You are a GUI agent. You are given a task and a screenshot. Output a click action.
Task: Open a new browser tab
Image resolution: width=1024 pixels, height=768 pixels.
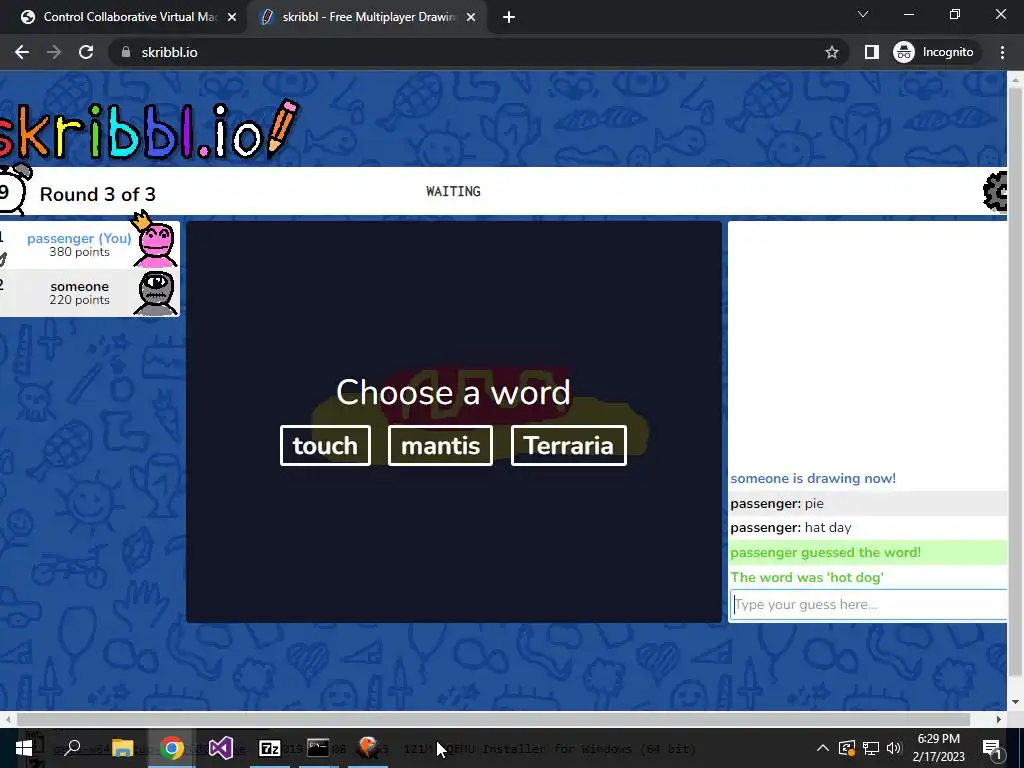point(509,17)
